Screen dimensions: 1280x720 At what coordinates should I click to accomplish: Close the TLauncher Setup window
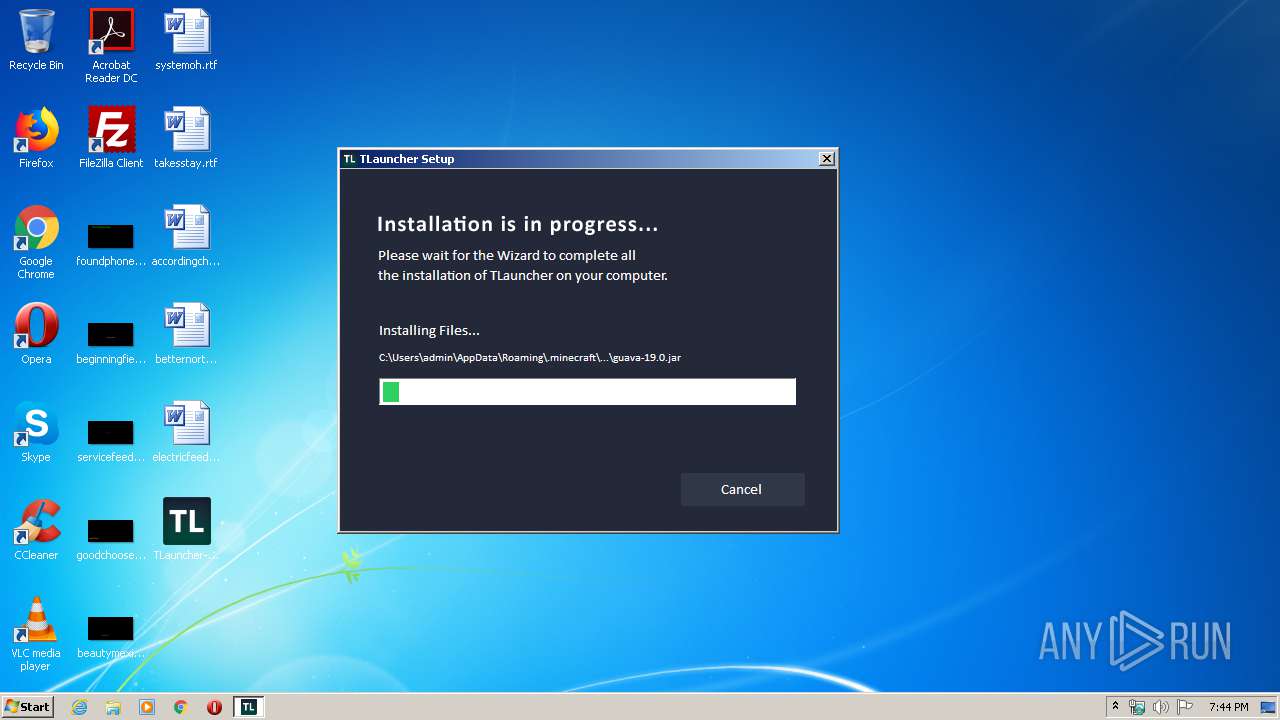(x=826, y=159)
